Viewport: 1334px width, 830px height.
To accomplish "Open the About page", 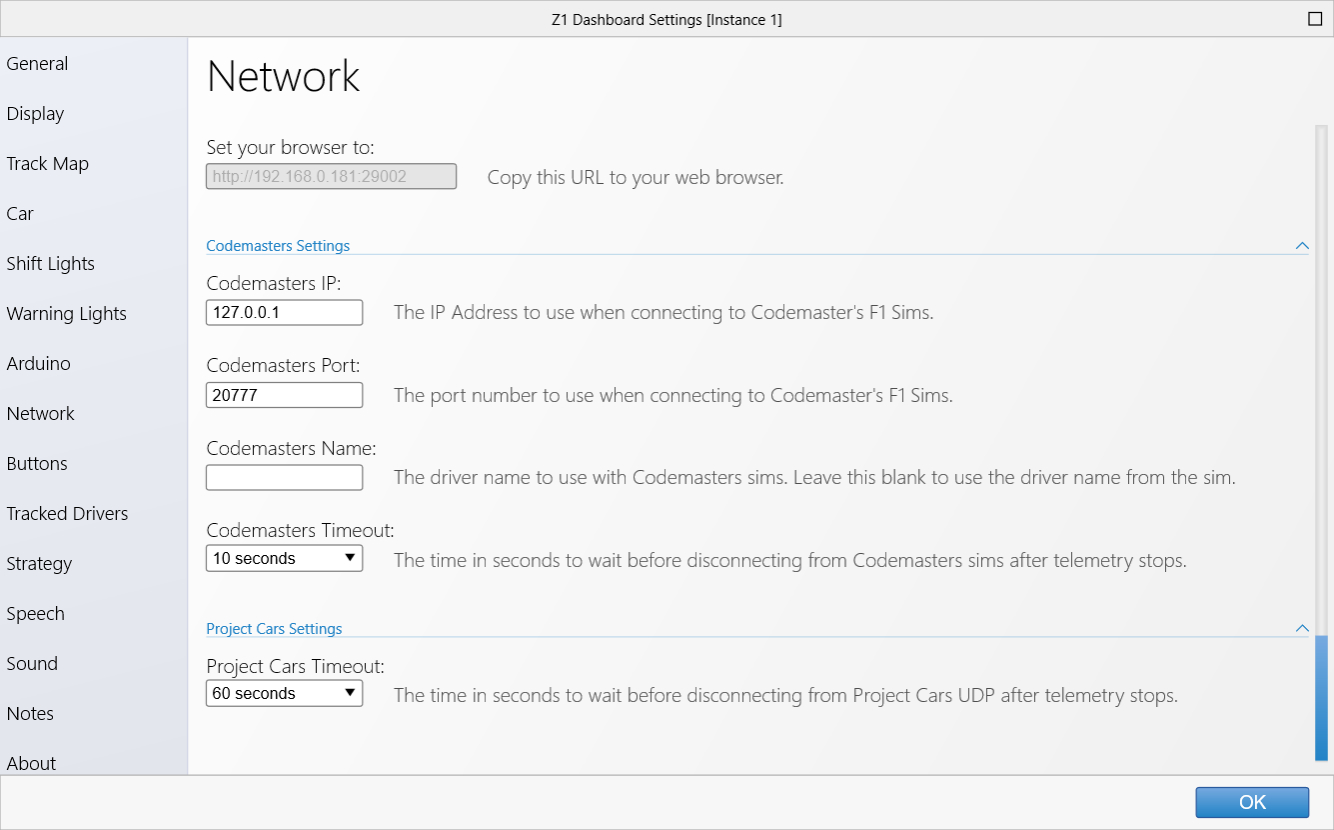I will coord(31,763).
